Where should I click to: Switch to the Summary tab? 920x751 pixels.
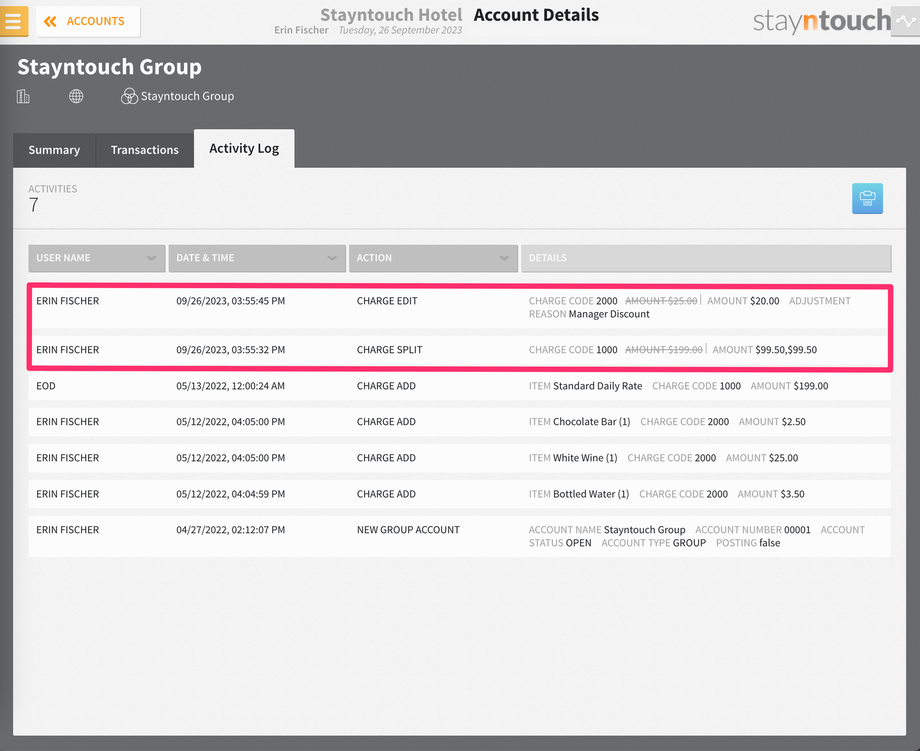click(x=54, y=150)
